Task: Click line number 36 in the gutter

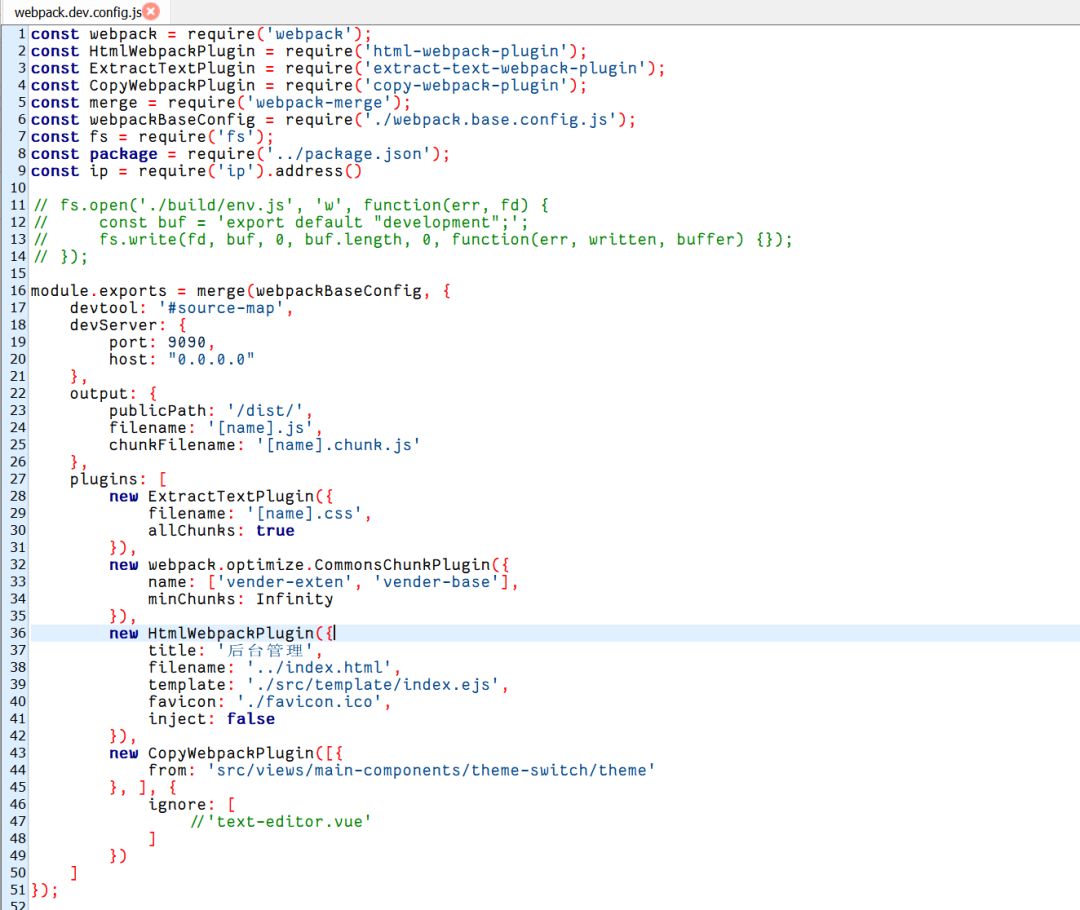Action: (x=18, y=633)
